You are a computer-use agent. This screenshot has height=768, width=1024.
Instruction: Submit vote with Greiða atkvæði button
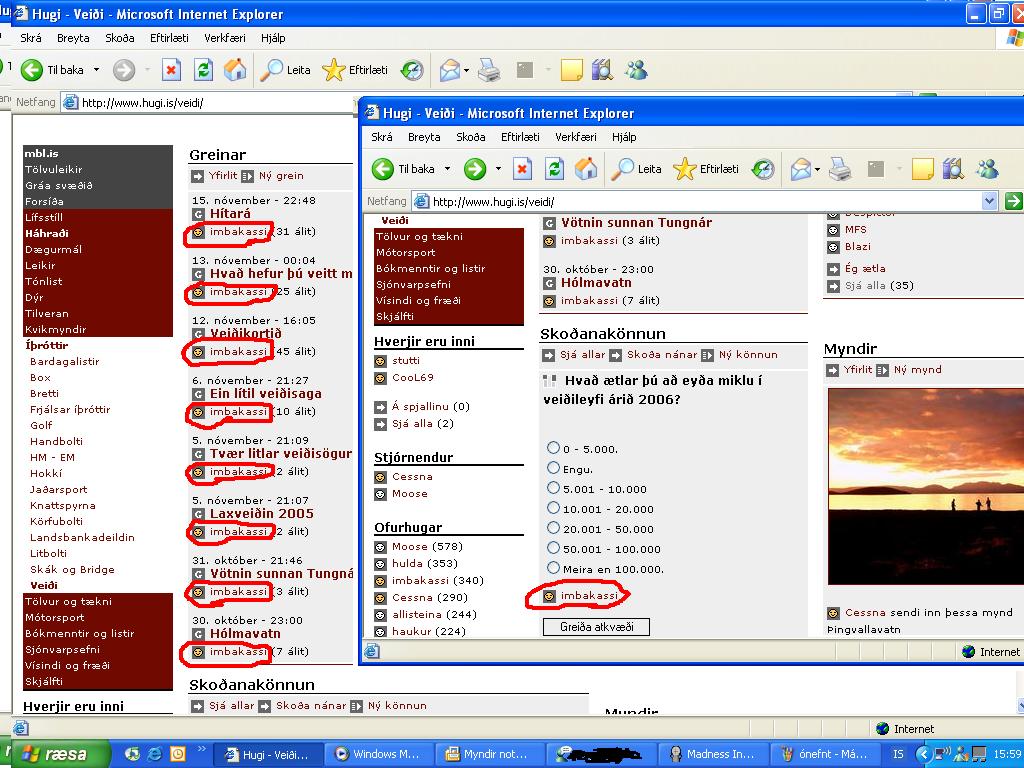[596, 627]
